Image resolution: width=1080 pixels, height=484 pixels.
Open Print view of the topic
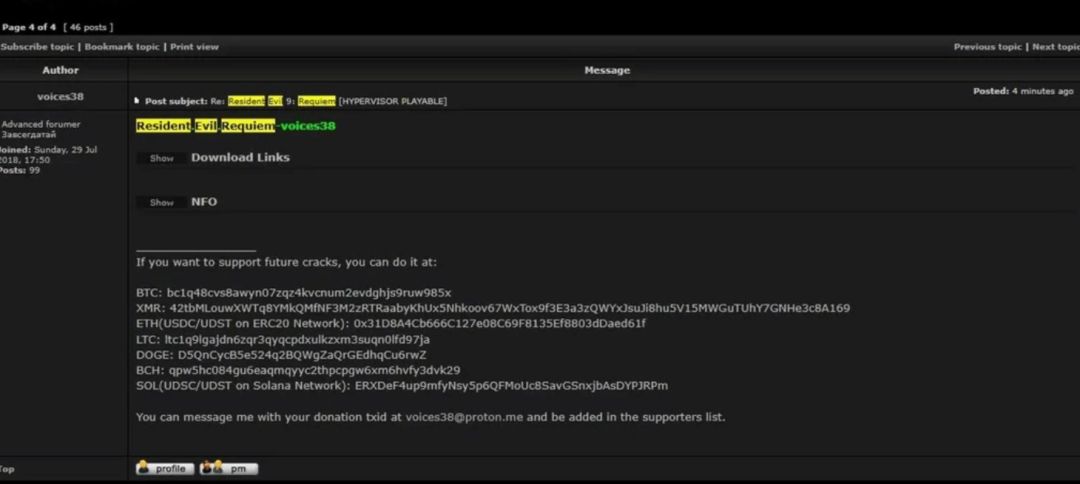tap(194, 47)
